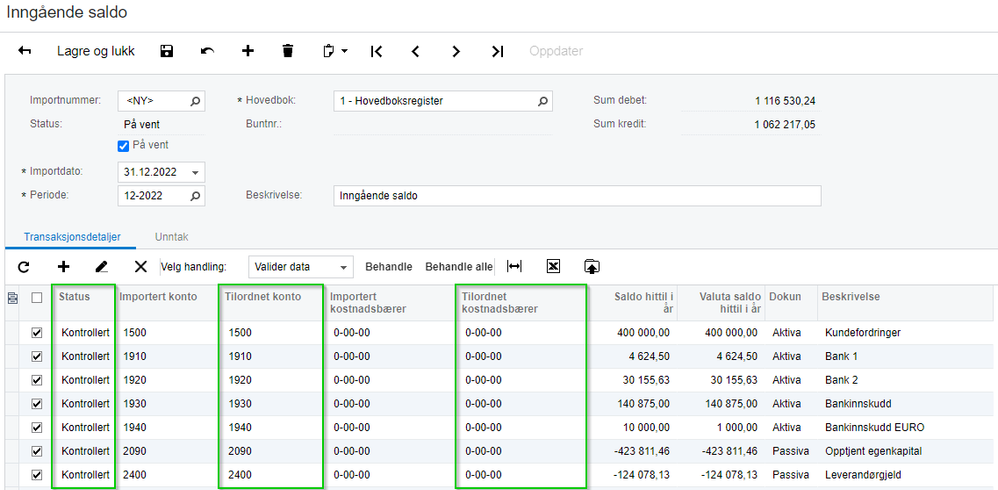
Task: Uncheck the row for account 1940
Action: point(37,427)
